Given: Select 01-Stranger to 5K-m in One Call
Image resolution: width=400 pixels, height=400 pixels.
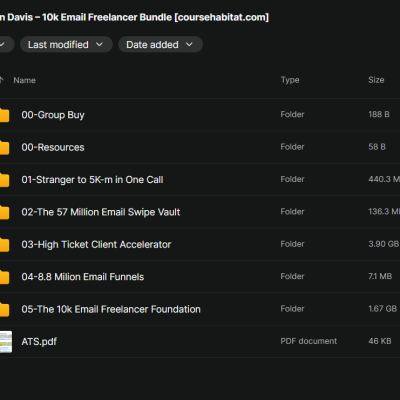Looking at the screenshot, I should [92, 180].
